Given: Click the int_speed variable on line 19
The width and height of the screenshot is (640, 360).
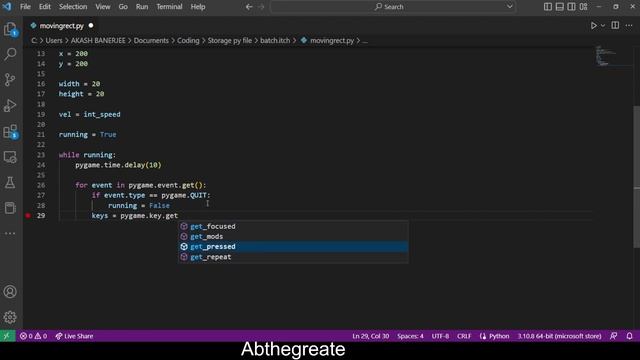Looking at the screenshot, I should 102,114.
